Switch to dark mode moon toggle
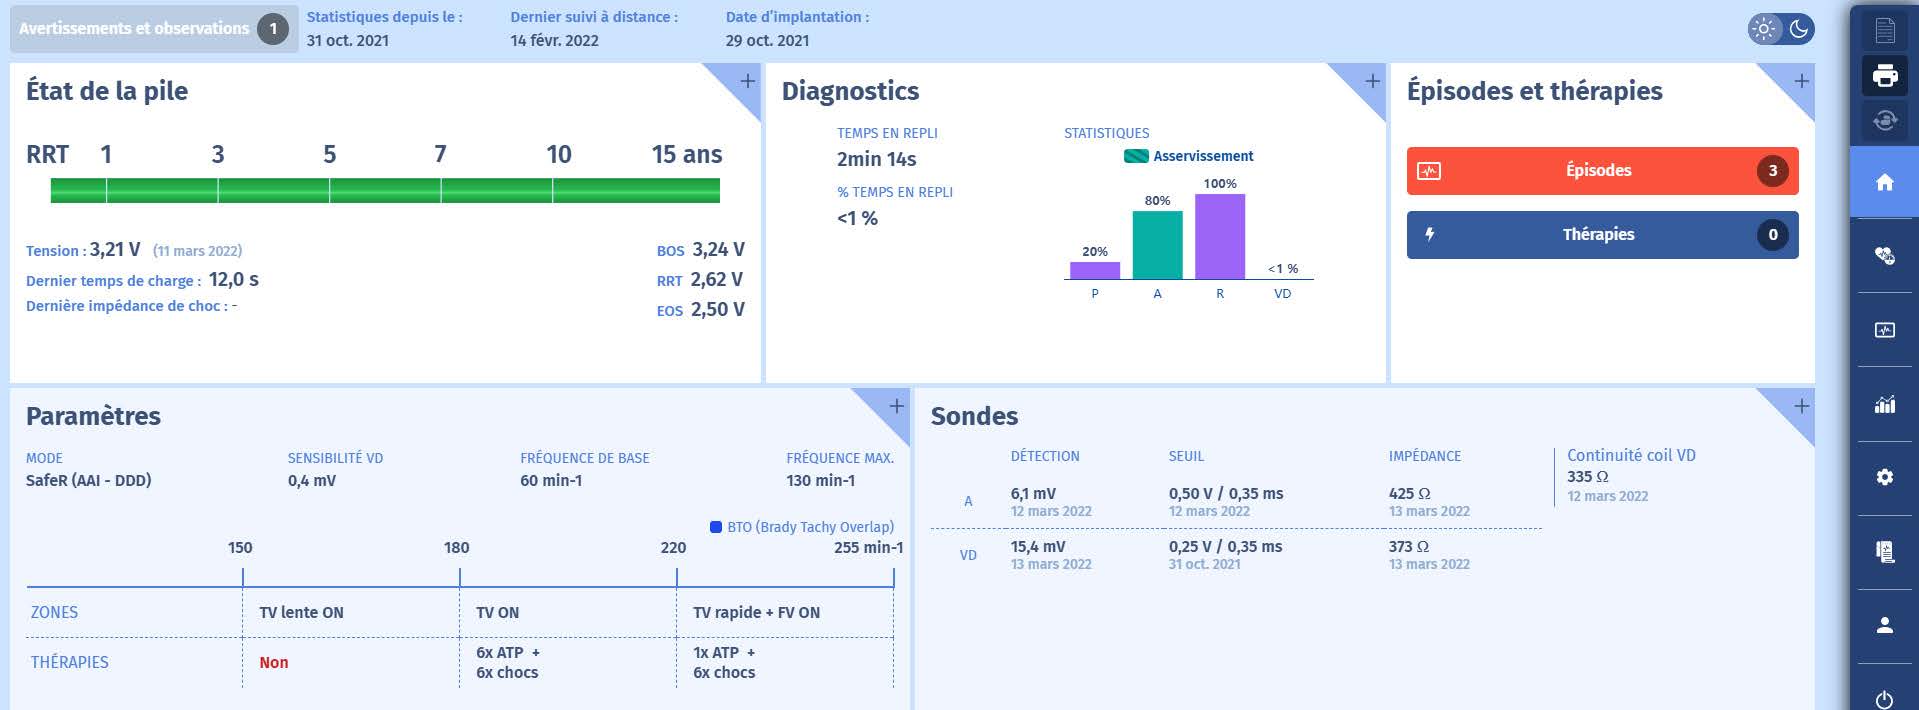 (1798, 29)
